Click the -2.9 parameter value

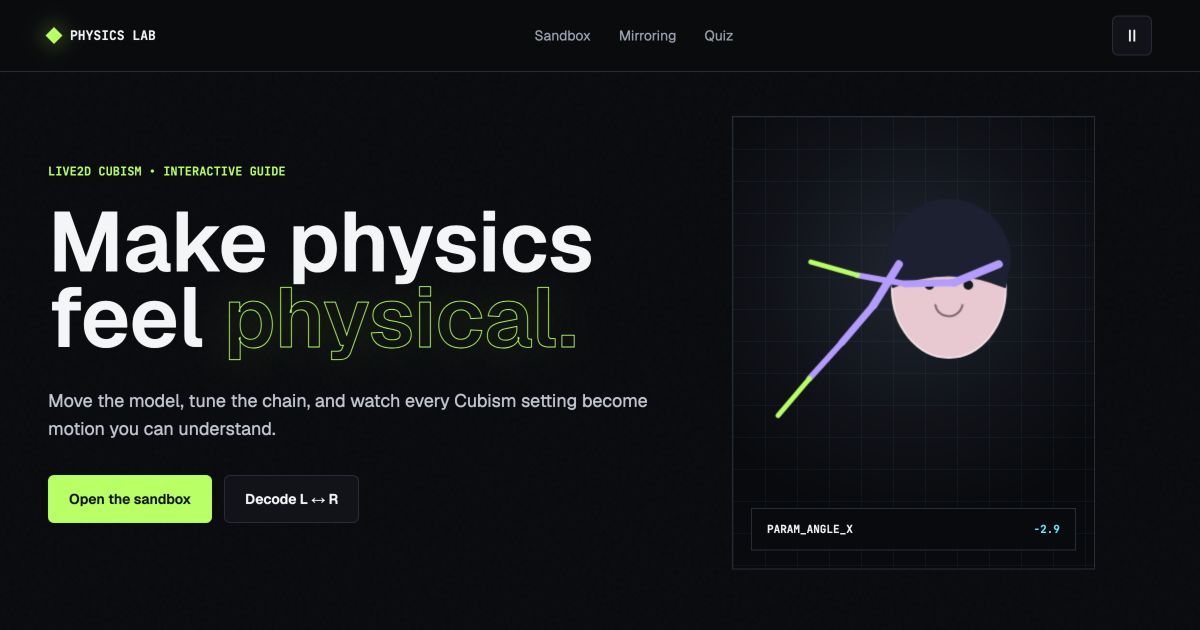pos(1046,529)
